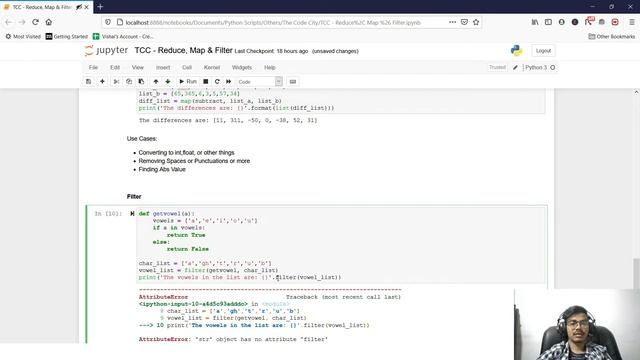Viewport: 640px width, 360px height.
Task: Interrupt the kernel with stop icon
Action: (x=206, y=82)
